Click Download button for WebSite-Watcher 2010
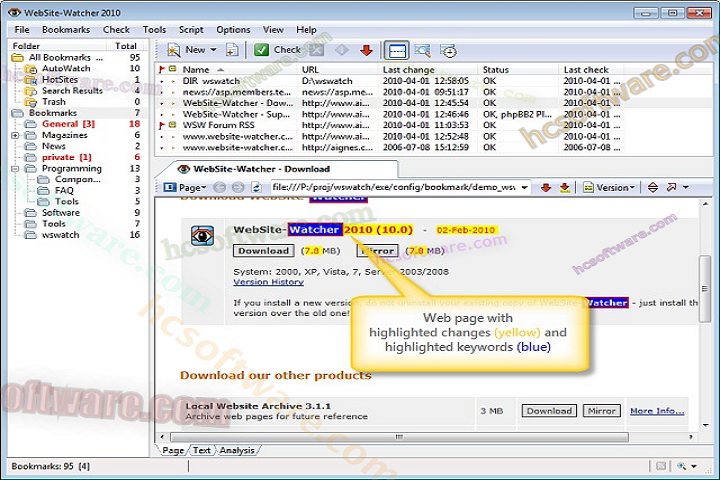This screenshot has height=480, width=720. 264,251
